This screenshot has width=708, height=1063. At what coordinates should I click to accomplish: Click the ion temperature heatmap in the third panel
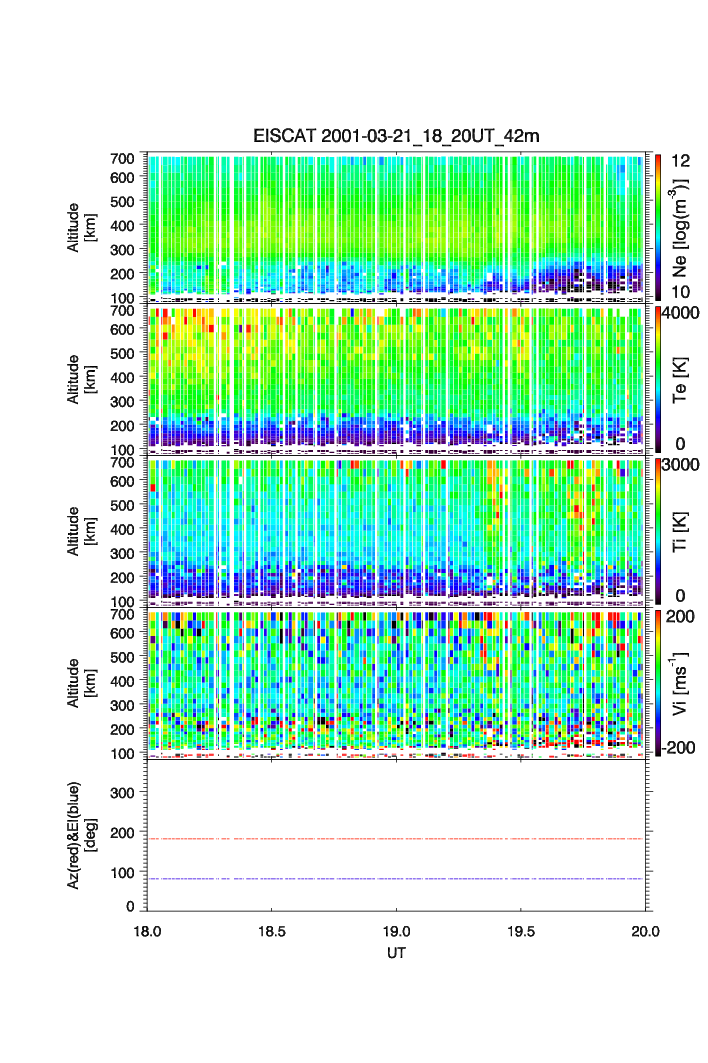(398, 529)
